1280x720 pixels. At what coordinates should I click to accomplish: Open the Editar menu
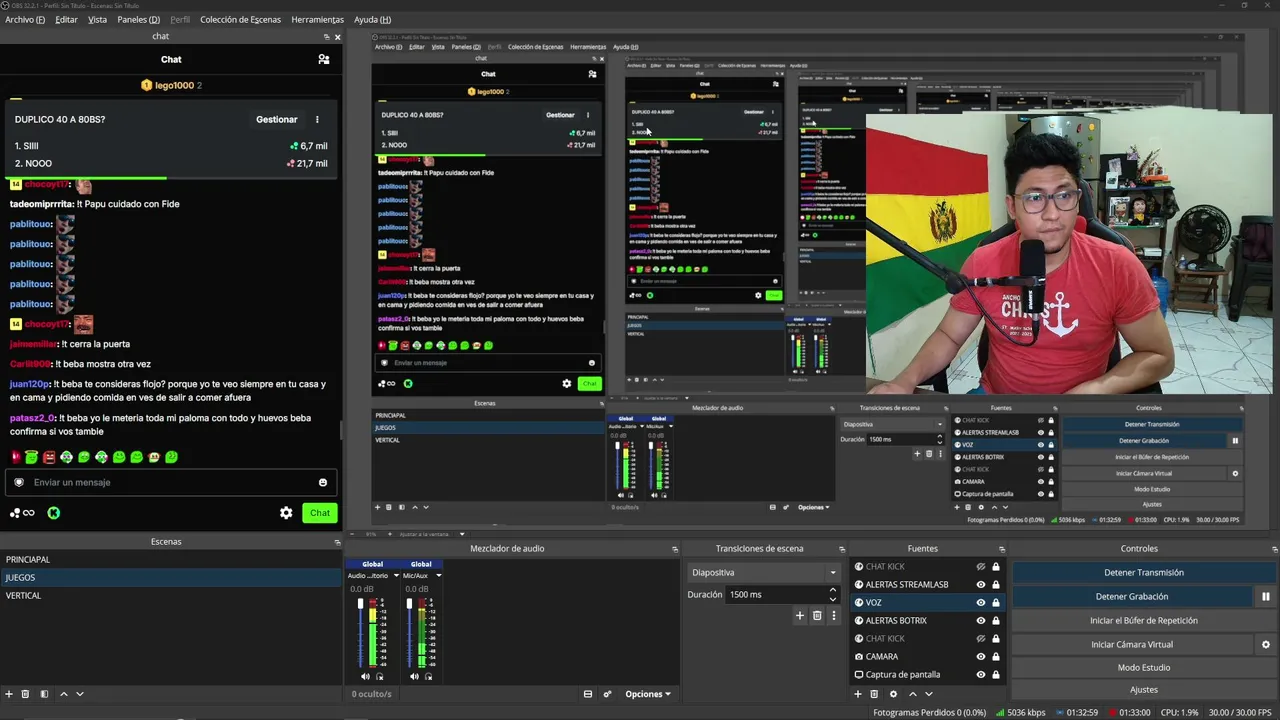(x=66, y=20)
